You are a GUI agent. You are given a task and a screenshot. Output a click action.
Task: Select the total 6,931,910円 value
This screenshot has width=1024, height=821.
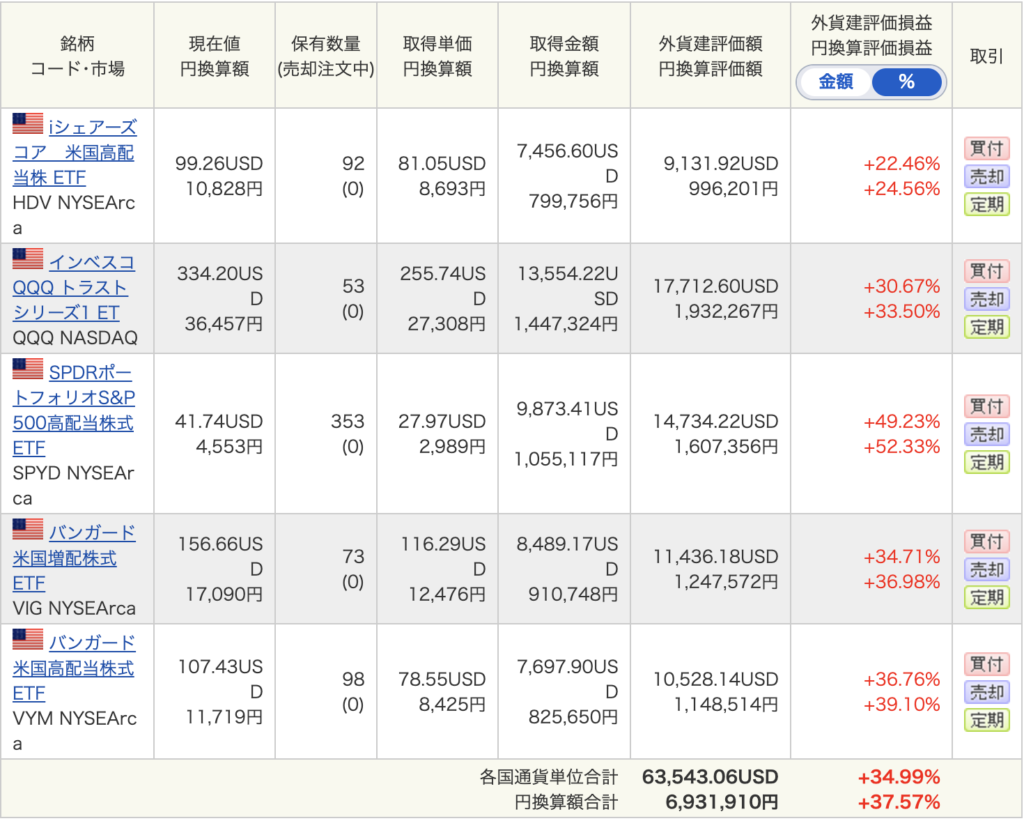(722, 801)
